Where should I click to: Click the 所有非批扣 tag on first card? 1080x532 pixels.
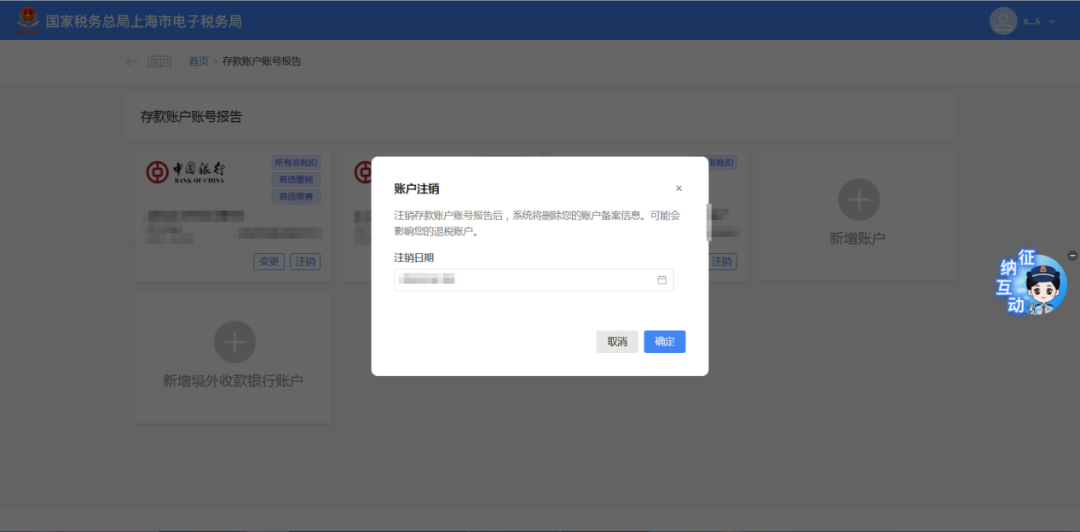[x=296, y=162]
